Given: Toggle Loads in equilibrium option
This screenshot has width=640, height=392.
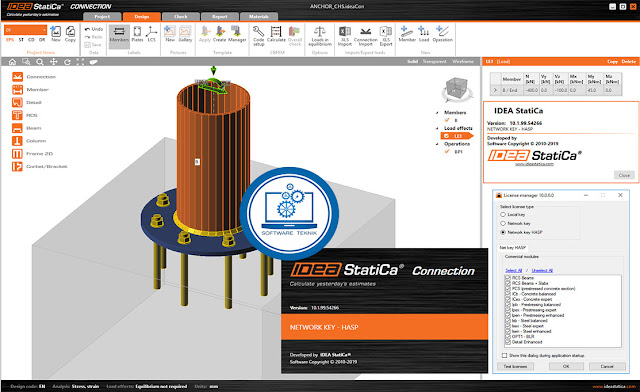Looking at the screenshot, I should point(320,36).
